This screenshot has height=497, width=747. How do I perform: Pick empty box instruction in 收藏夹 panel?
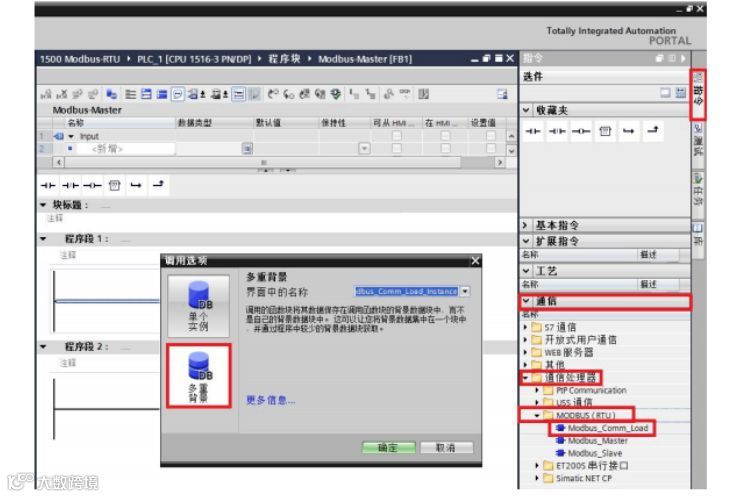pos(605,131)
